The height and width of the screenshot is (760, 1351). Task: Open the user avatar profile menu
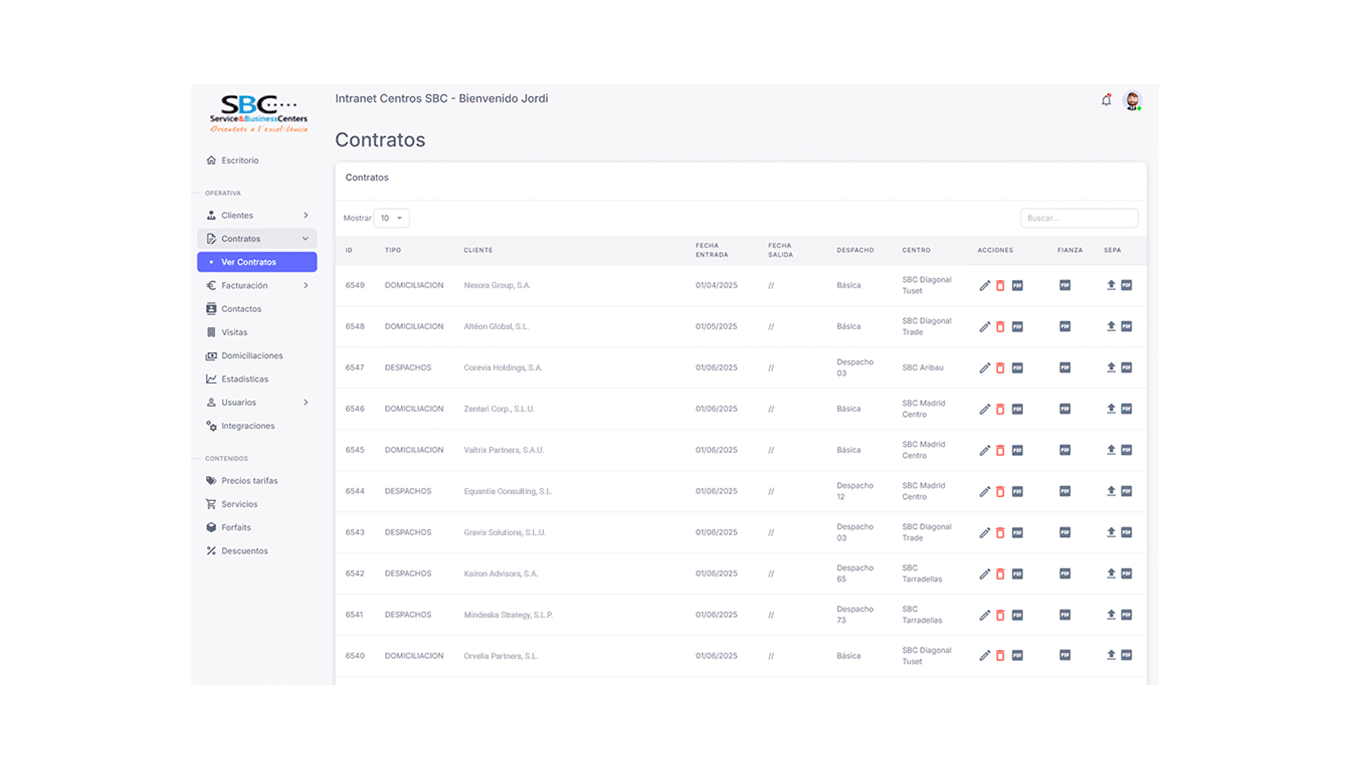1132,100
